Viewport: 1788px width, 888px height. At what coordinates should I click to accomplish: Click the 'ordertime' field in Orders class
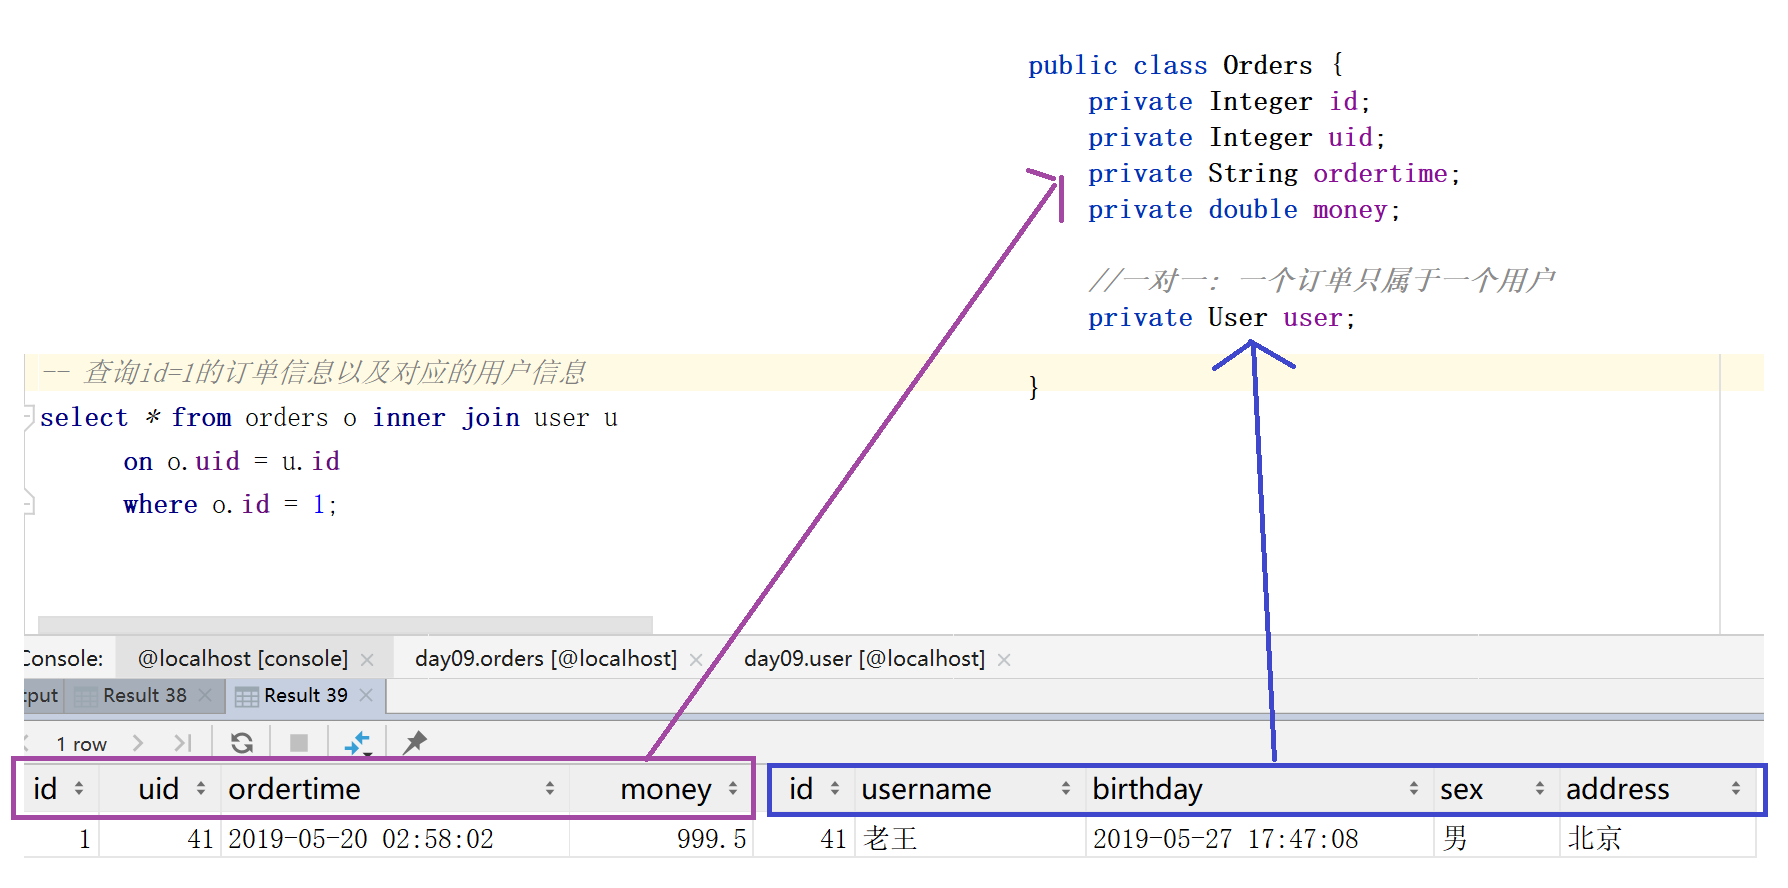pos(1380,173)
